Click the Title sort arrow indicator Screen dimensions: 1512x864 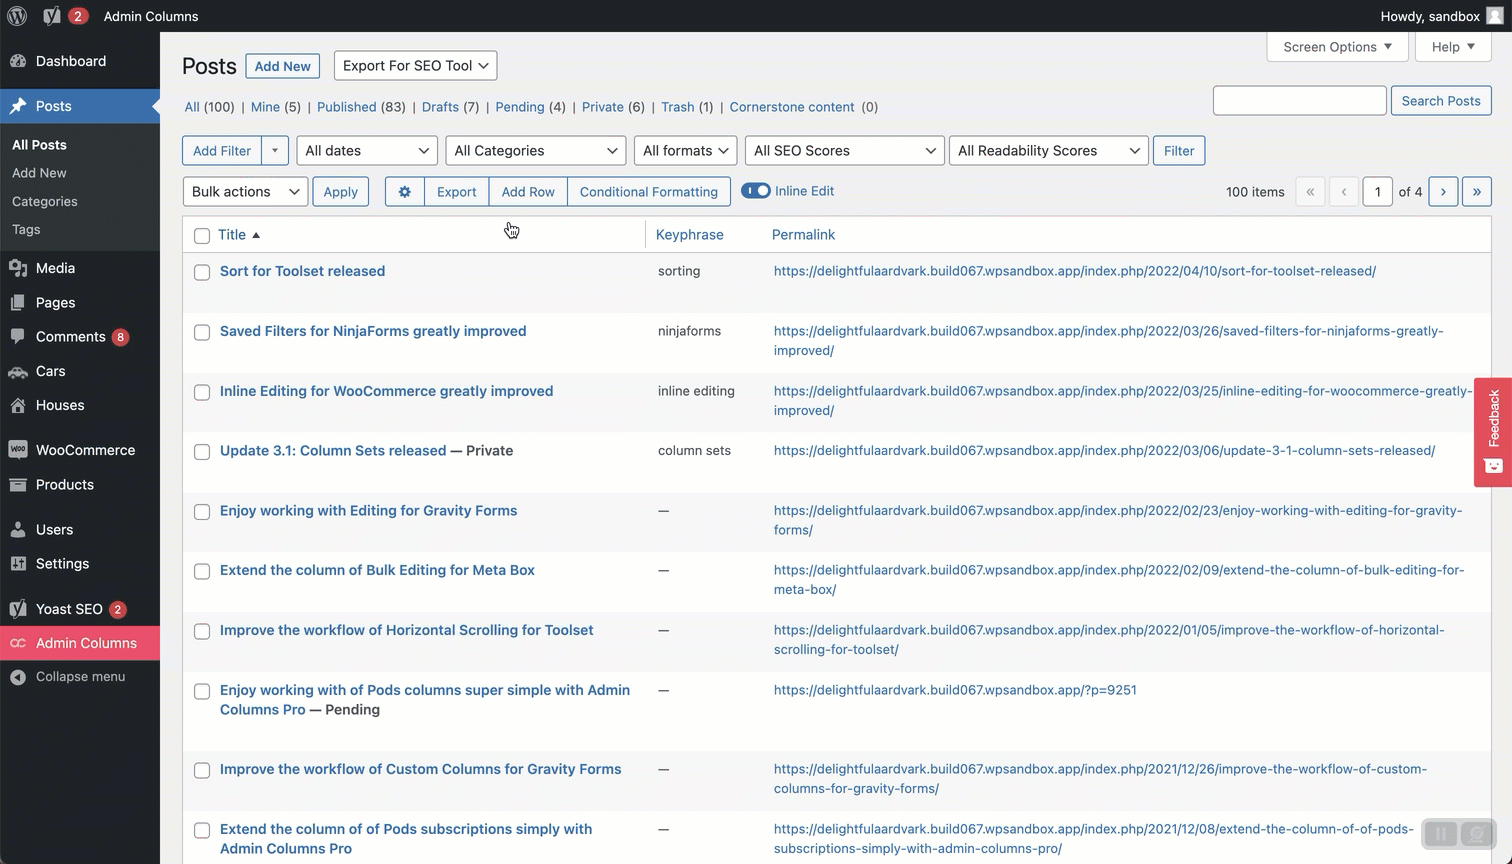coord(256,235)
